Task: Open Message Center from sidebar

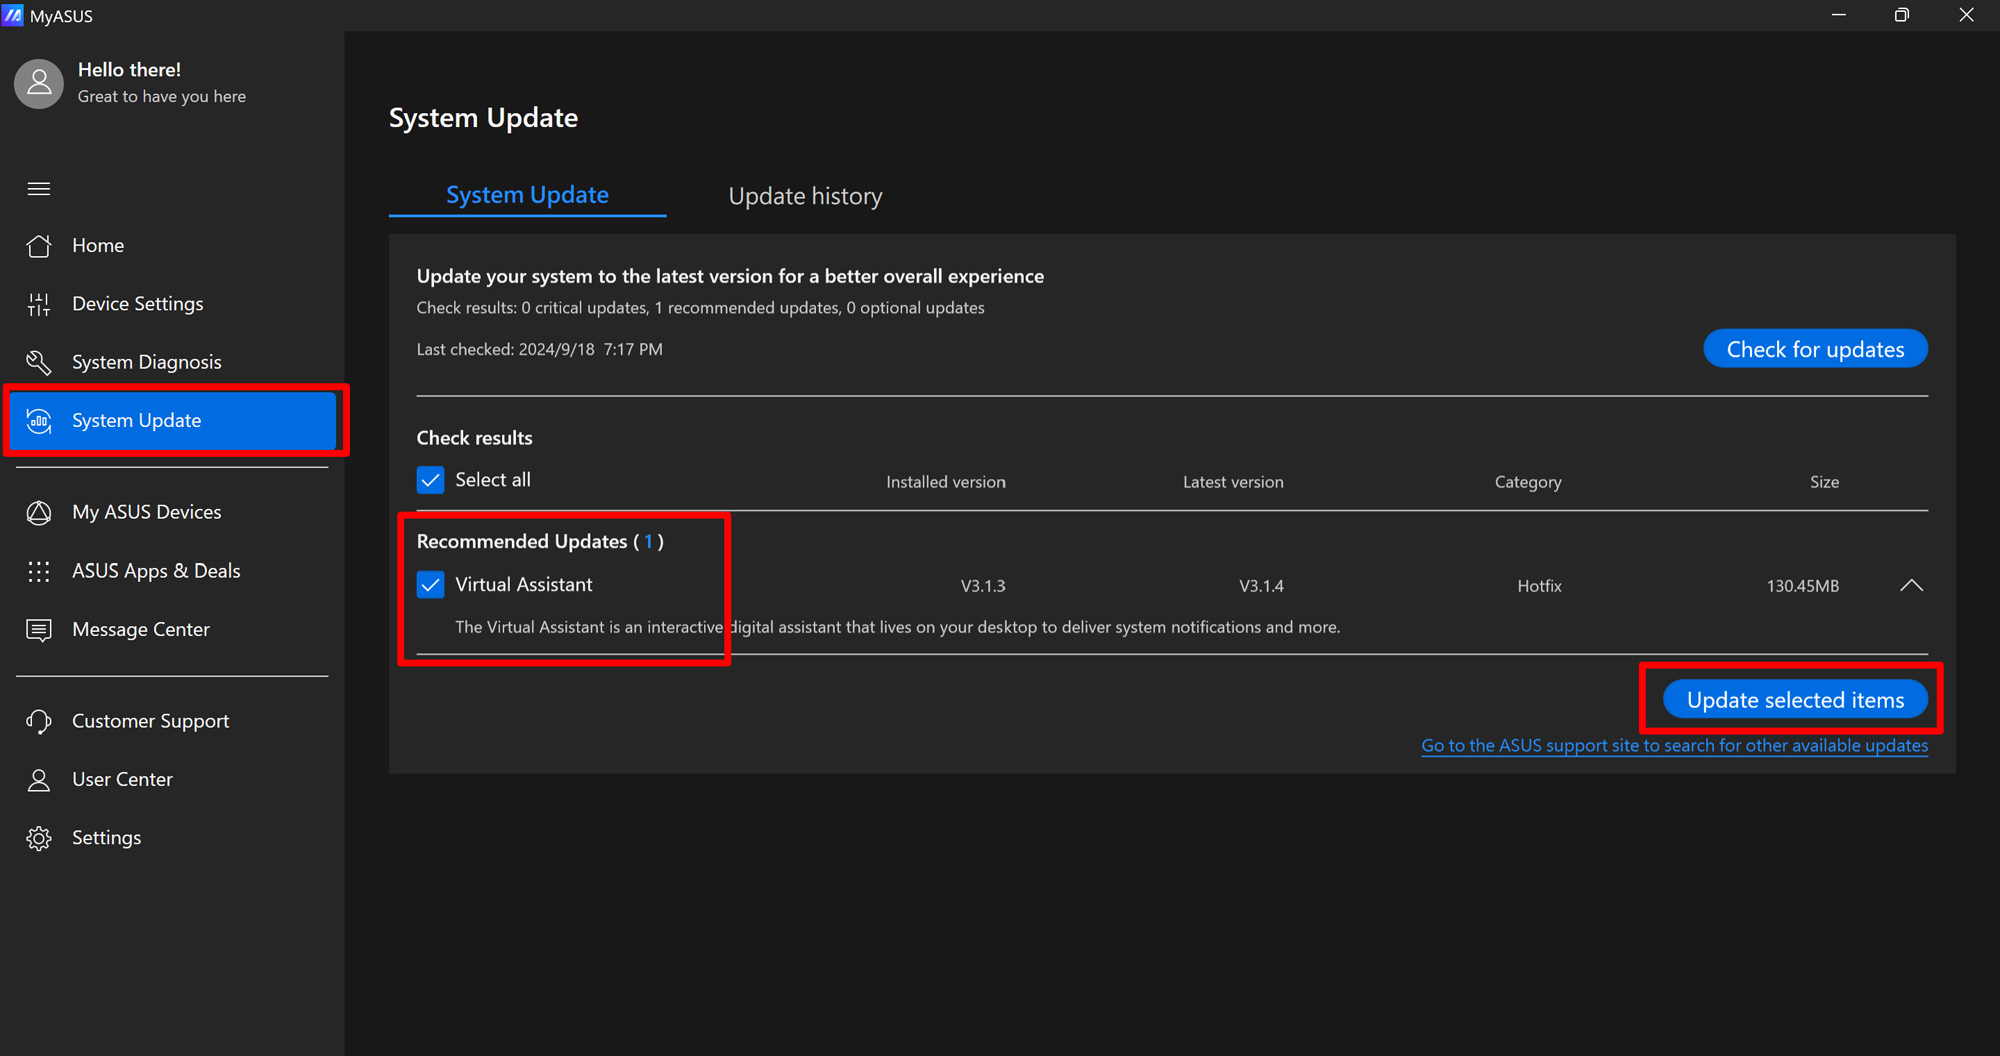Action: [x=172, y=630]
